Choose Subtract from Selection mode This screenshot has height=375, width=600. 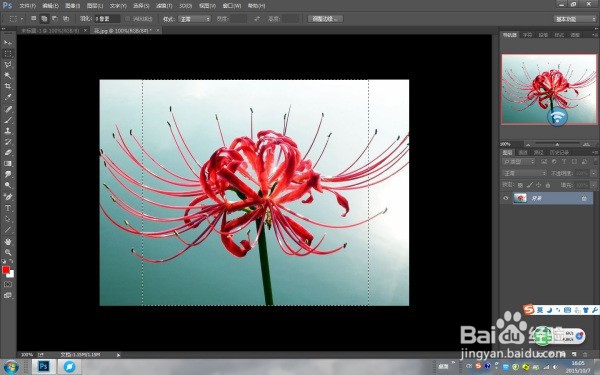[55, 18]
